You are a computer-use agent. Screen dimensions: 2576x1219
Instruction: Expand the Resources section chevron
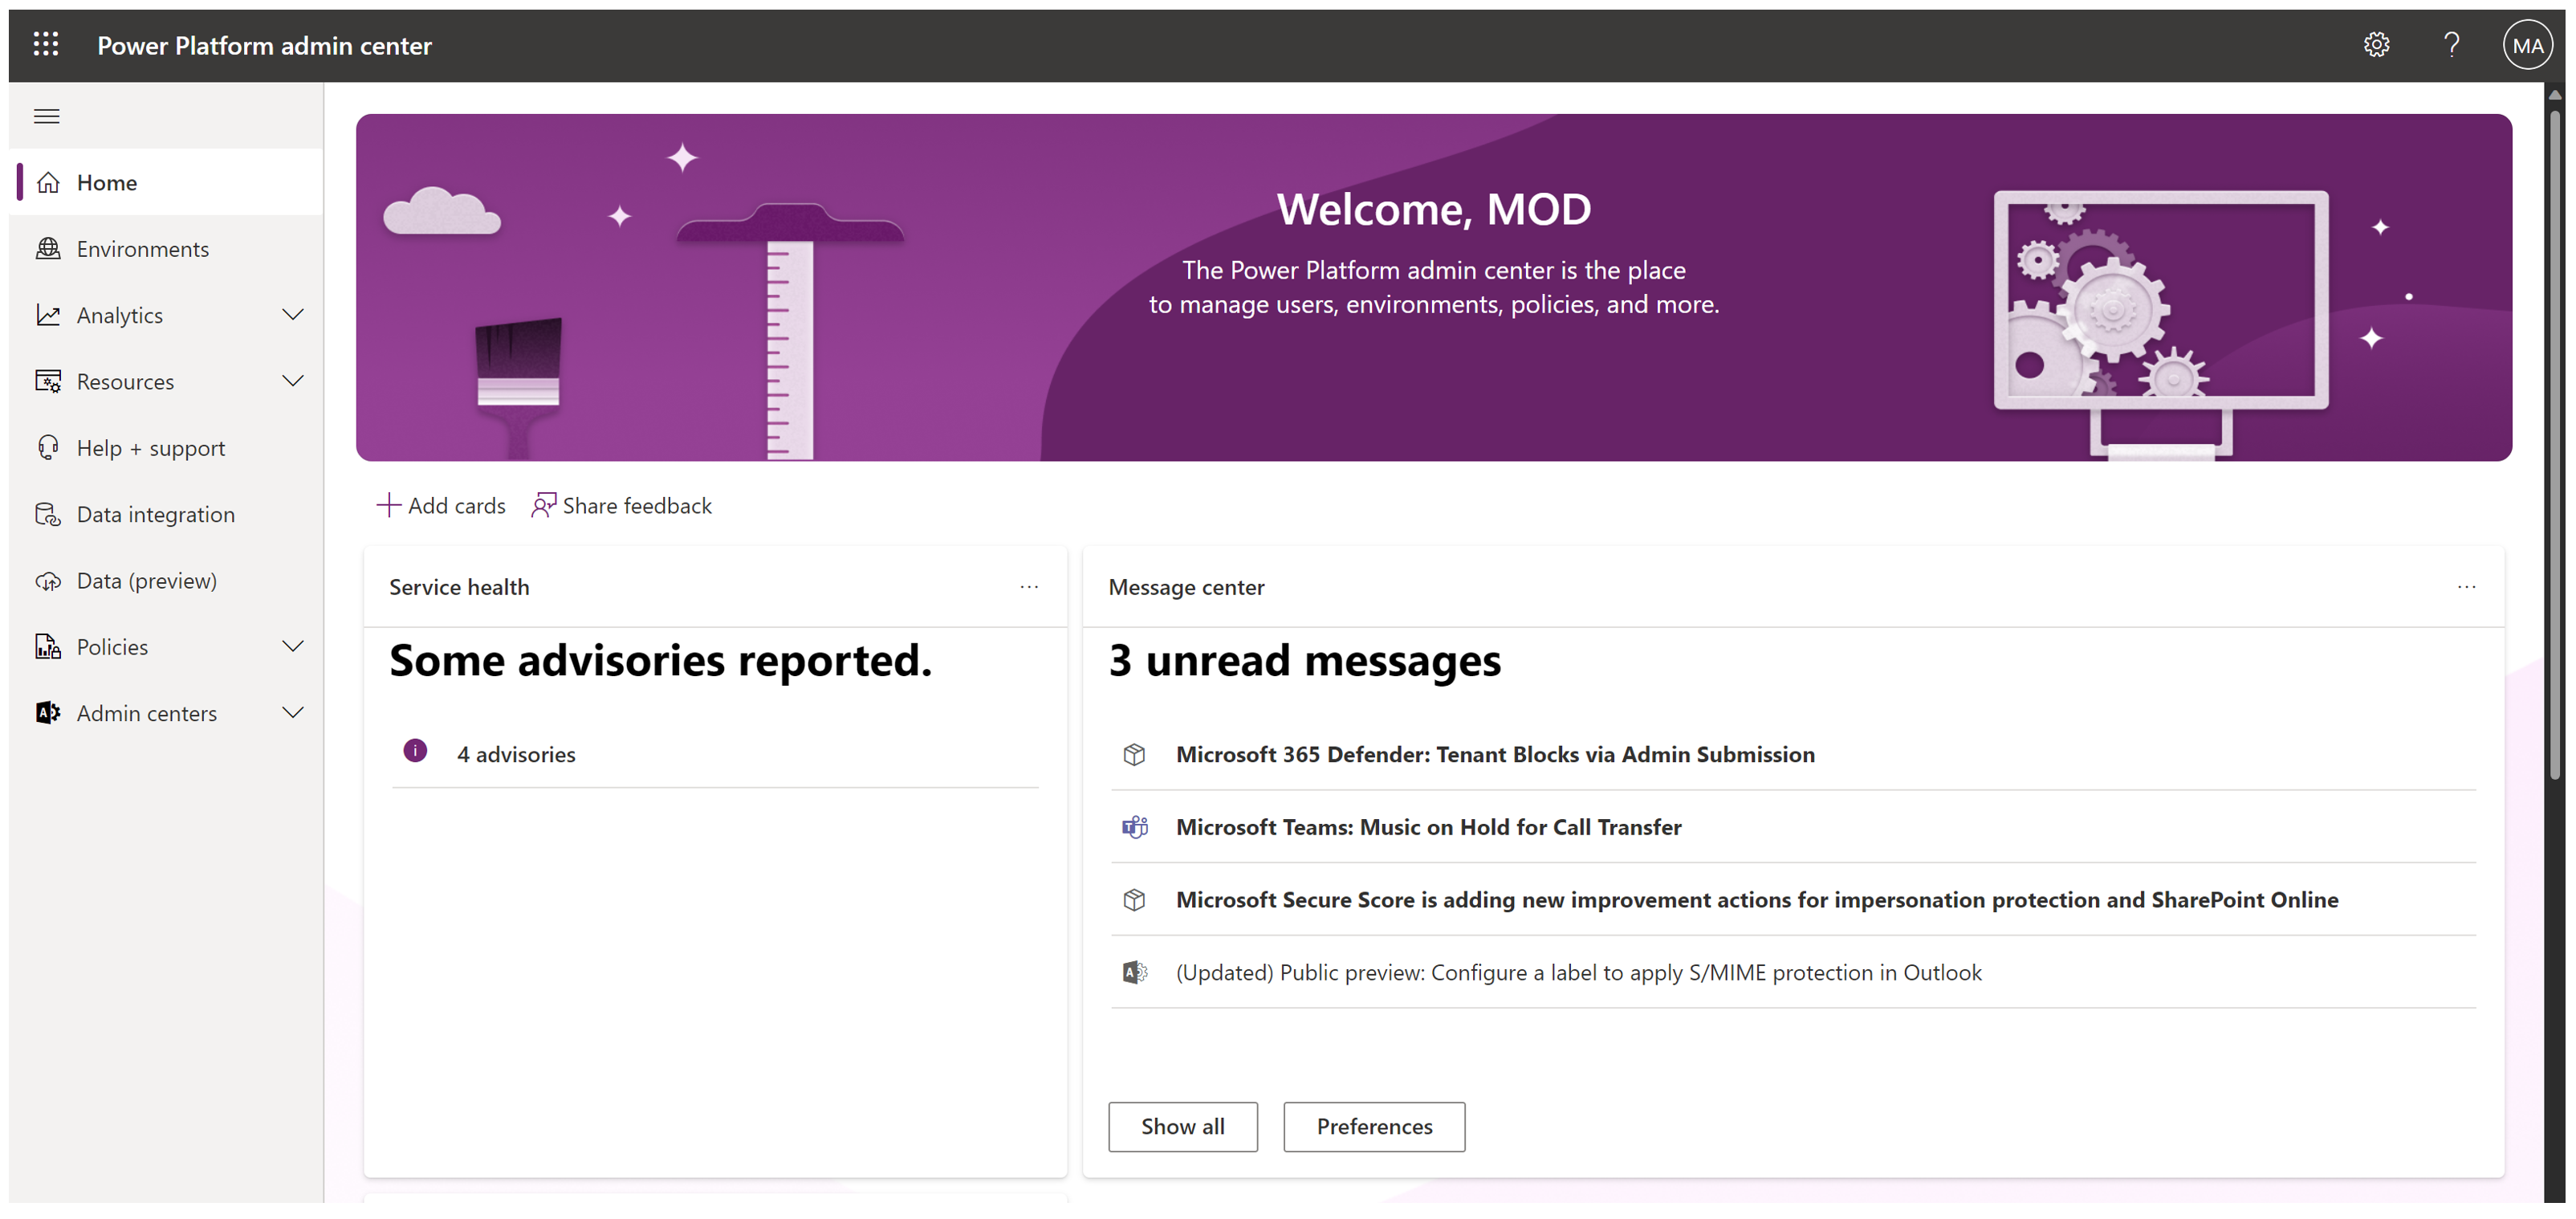pyautogui.click(x=293, y=381)
